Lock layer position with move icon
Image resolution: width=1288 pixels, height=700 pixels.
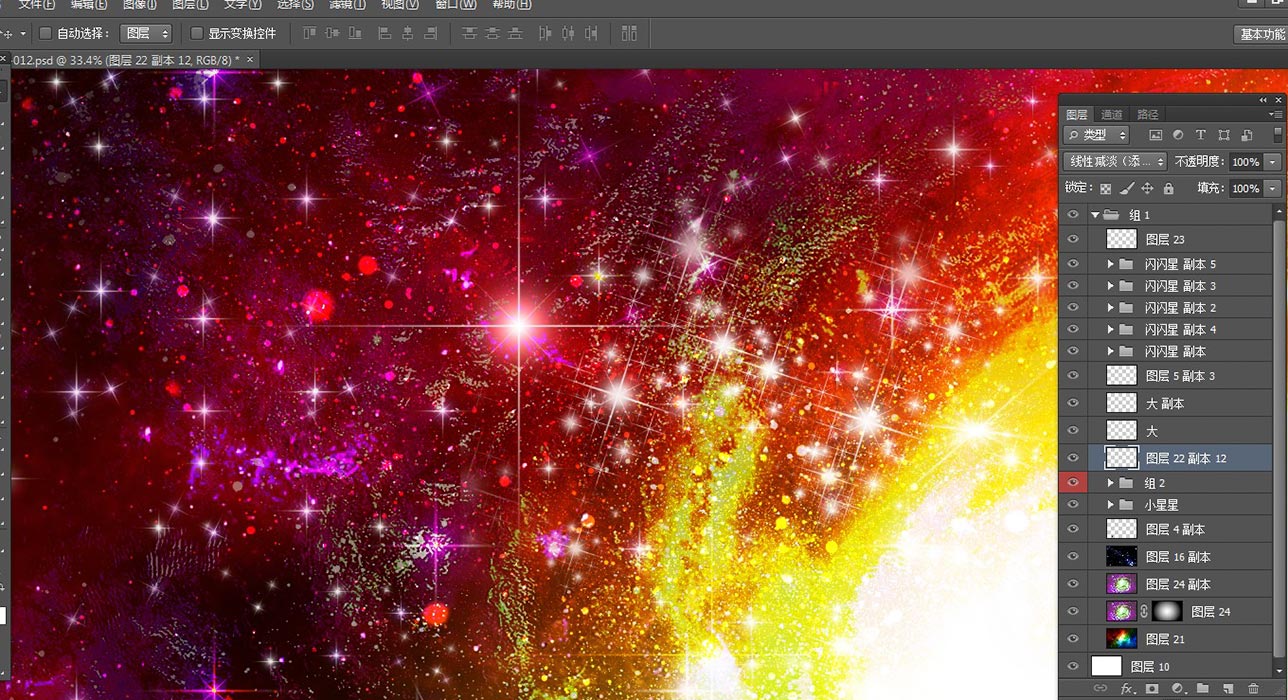click(1148, 188)
